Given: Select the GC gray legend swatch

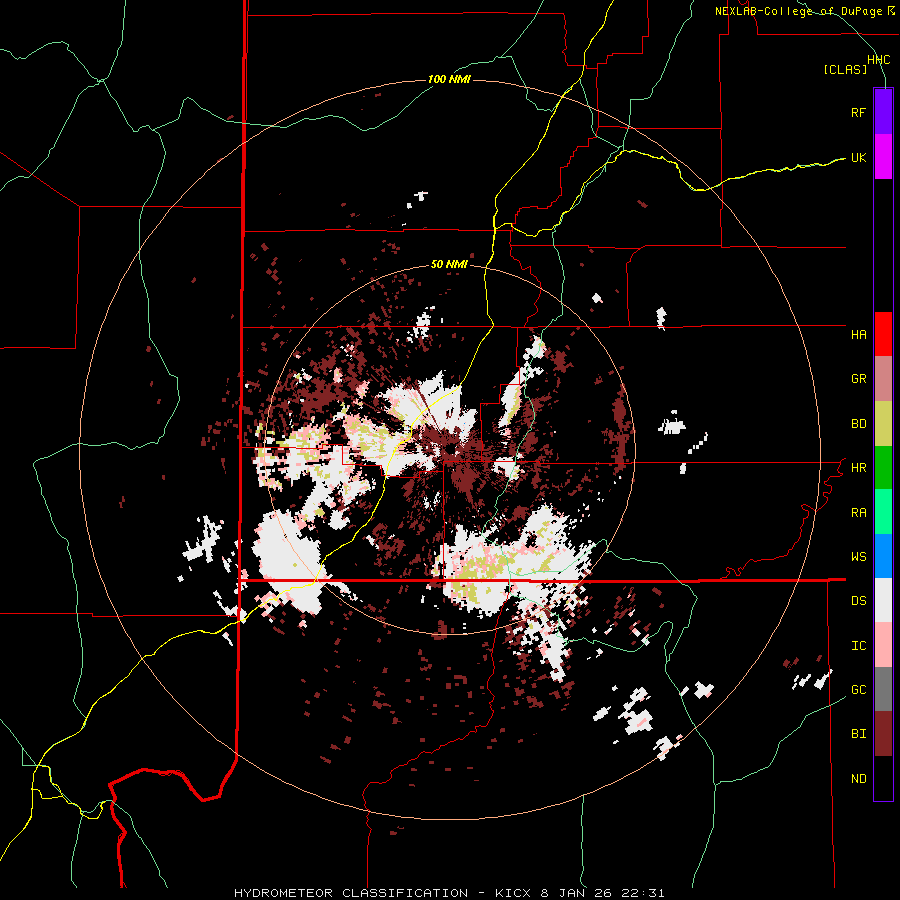Looking at the screenshot, I should click(x=883, y=689).
